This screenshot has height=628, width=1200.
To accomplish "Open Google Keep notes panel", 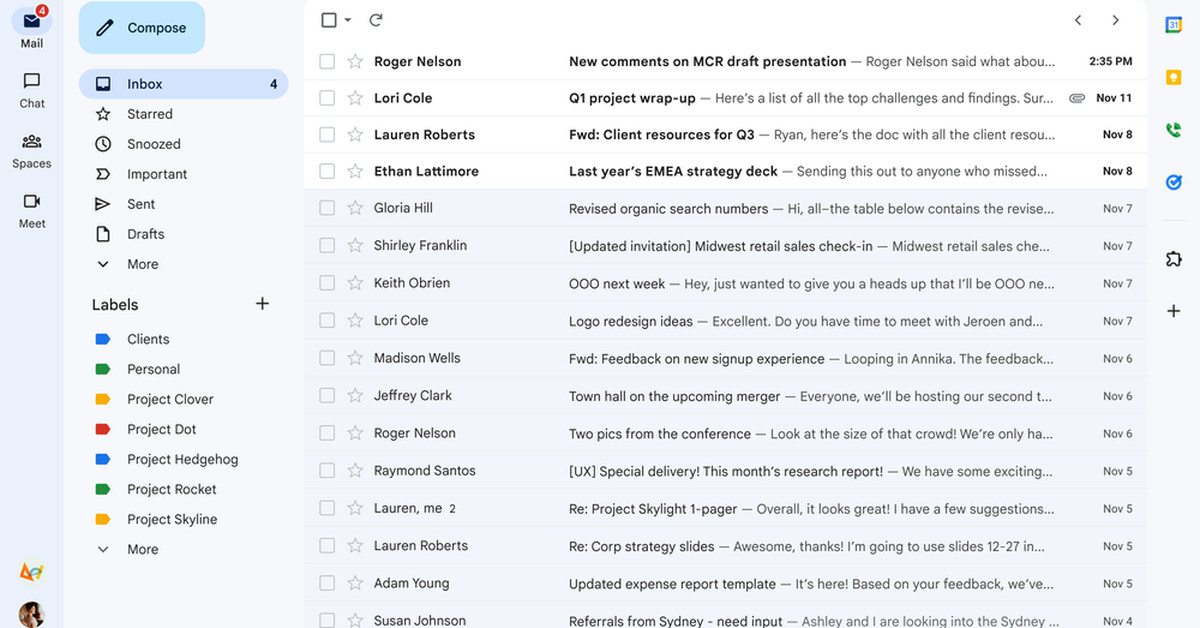I will (x=1173, y=76).
